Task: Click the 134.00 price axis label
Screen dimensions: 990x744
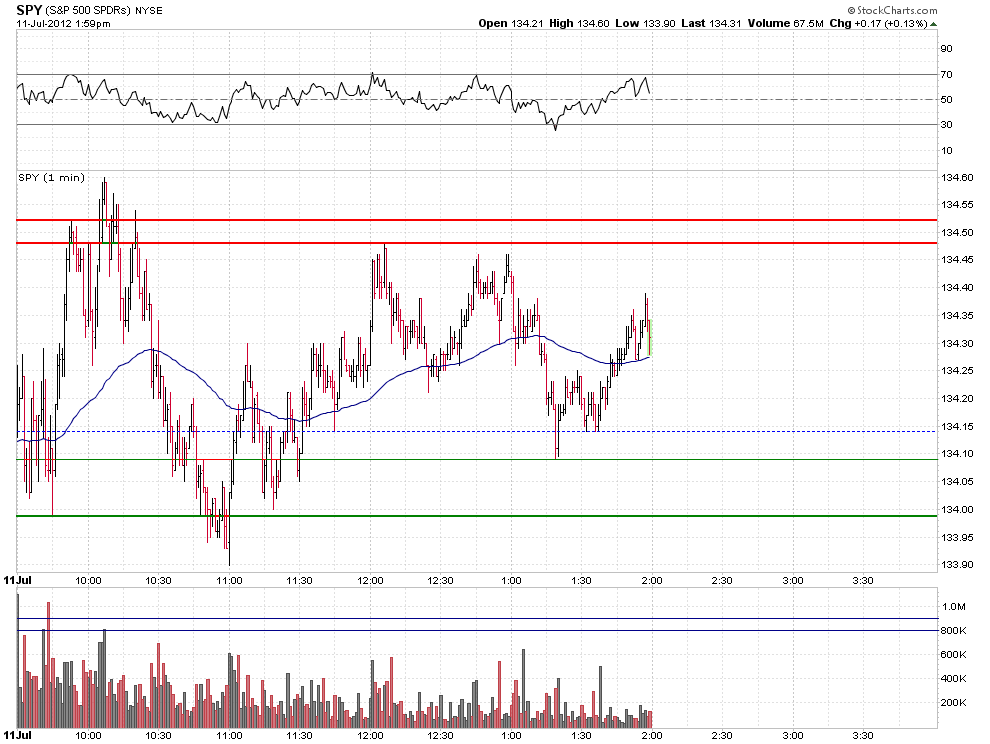Action: point(957,509)
